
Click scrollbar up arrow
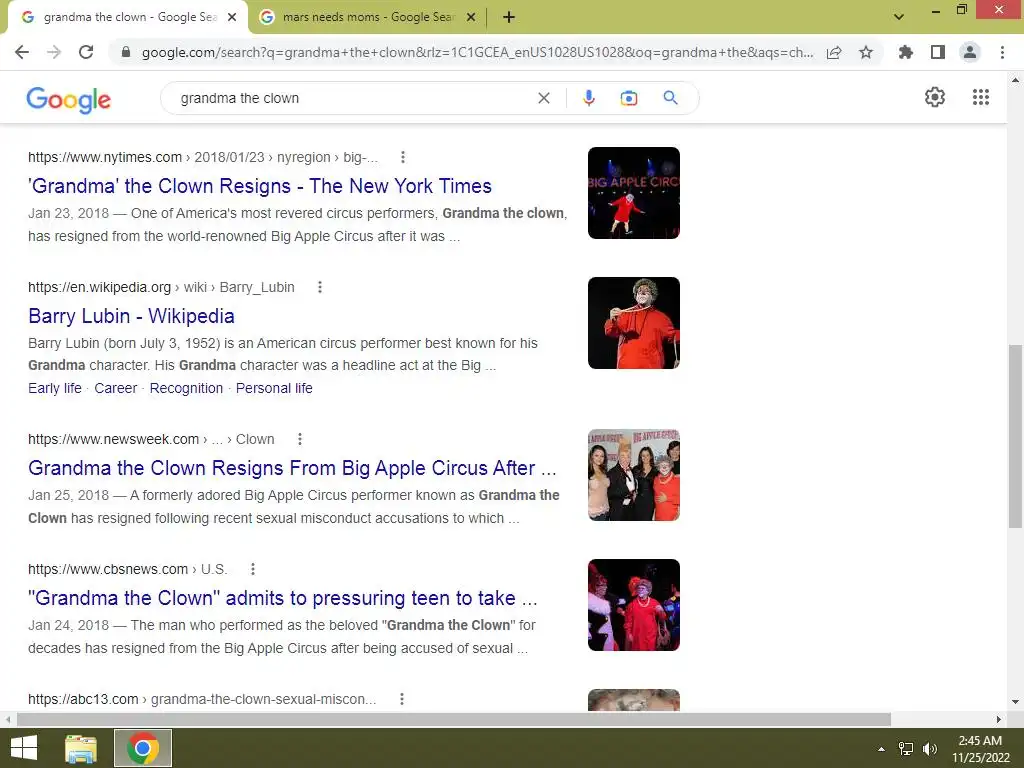1015,80
